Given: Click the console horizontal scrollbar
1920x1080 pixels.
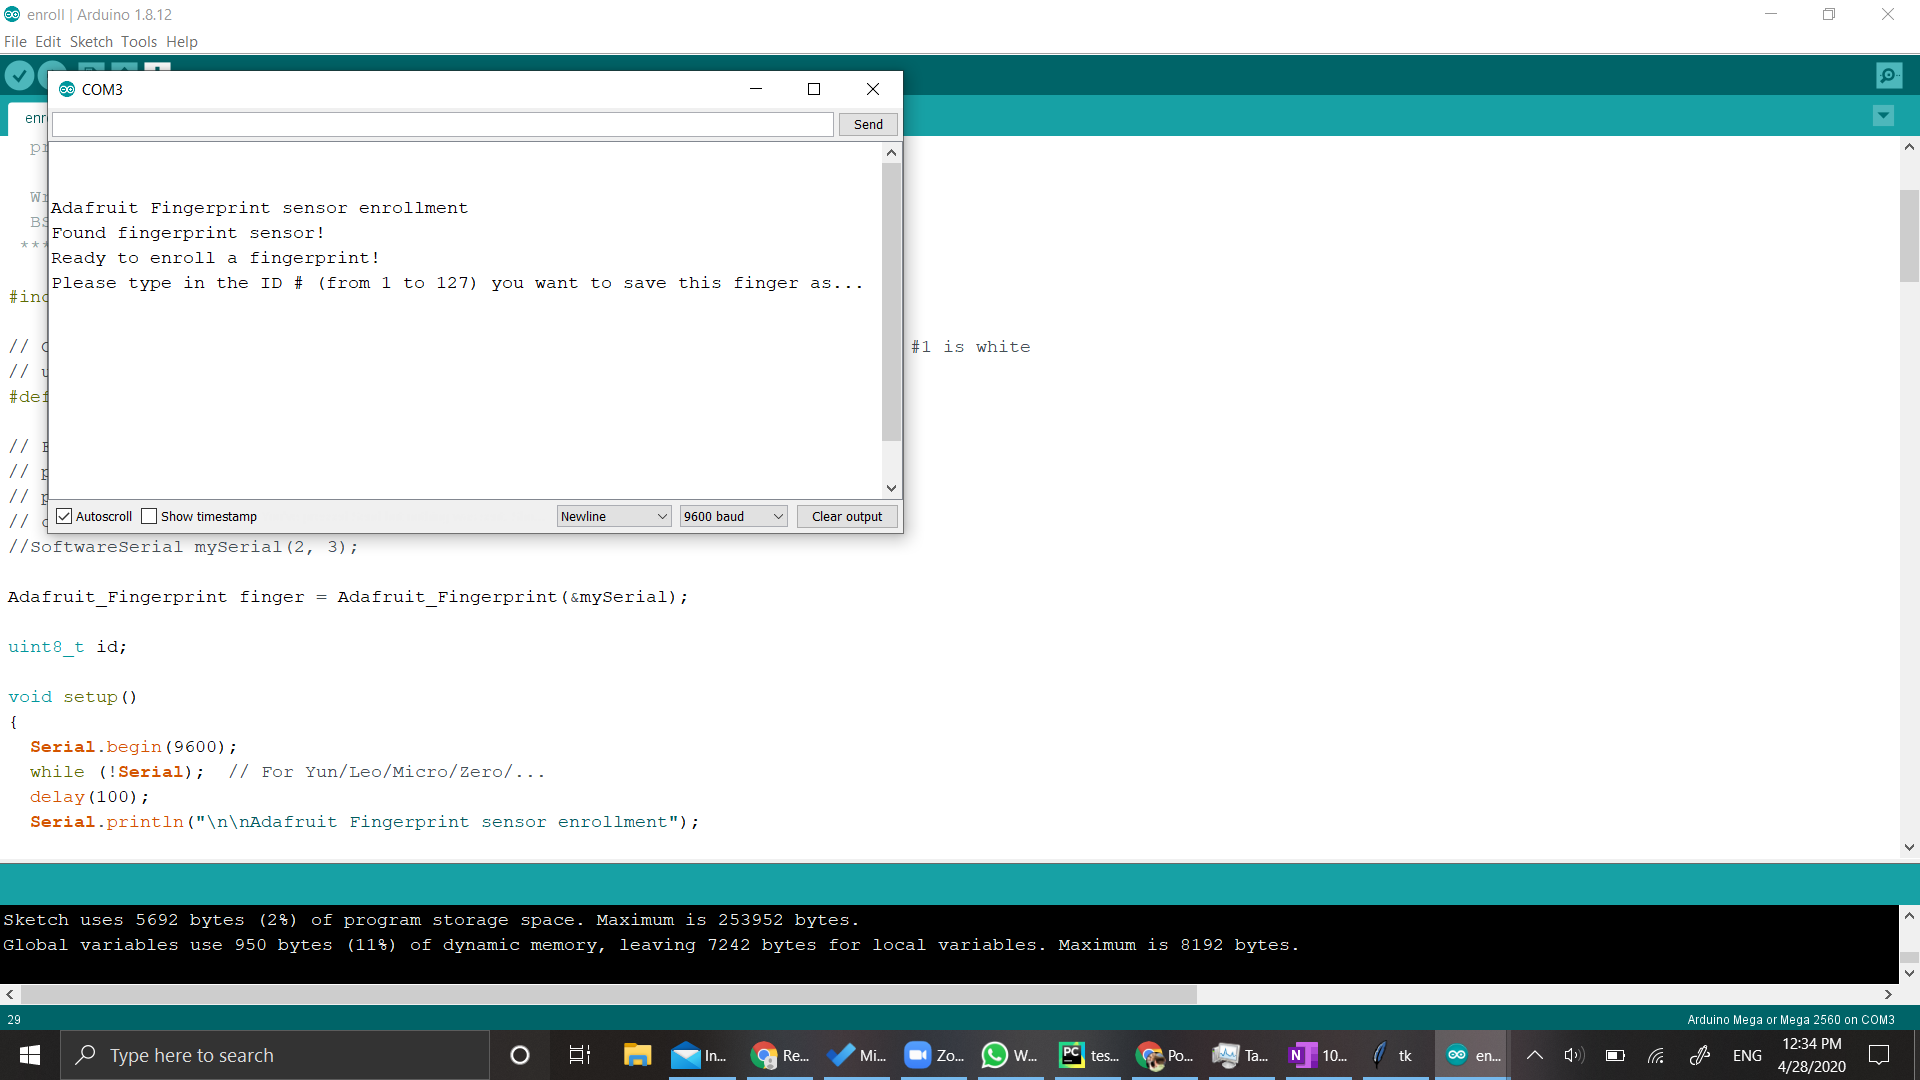Looking at the screenshot, I should coord(608,994).
